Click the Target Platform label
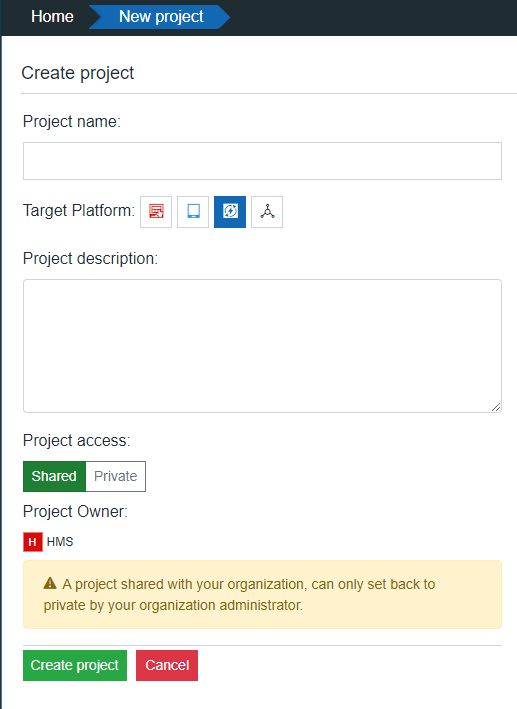The image size is (517, 709). 79,211
